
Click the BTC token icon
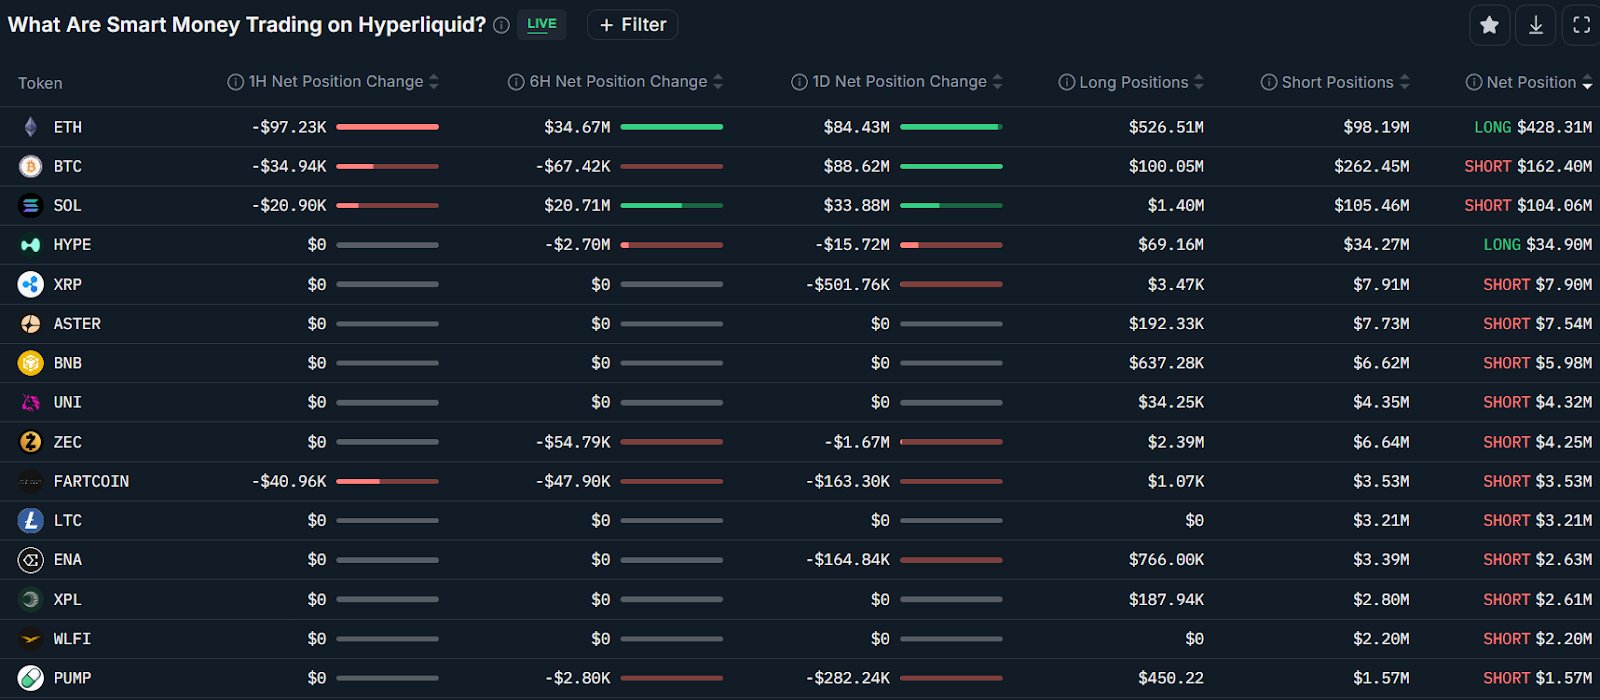(31, 166)
